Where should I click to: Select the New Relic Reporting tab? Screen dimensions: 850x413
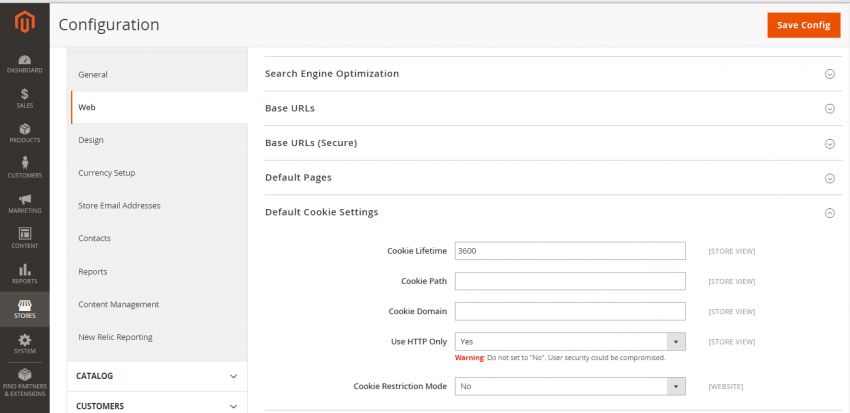pos(159,337)
